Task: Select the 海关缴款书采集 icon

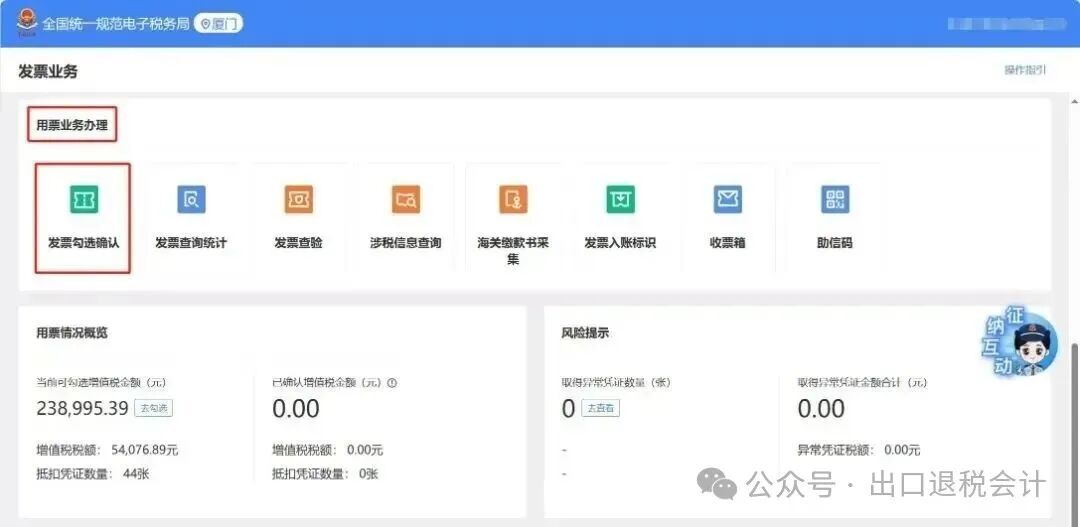Action: (x=513, y=200)
